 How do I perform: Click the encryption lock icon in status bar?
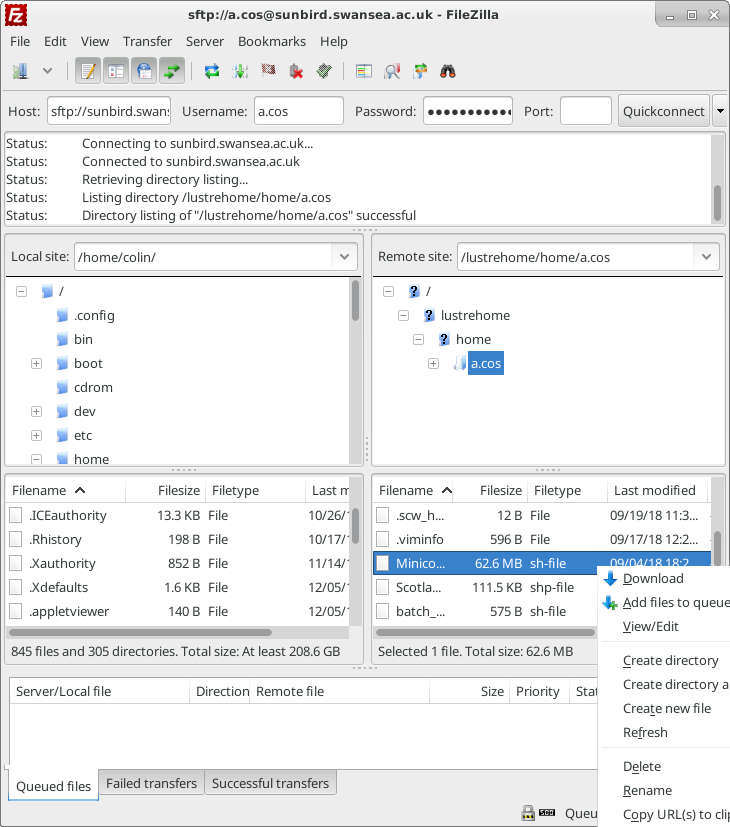528,813
